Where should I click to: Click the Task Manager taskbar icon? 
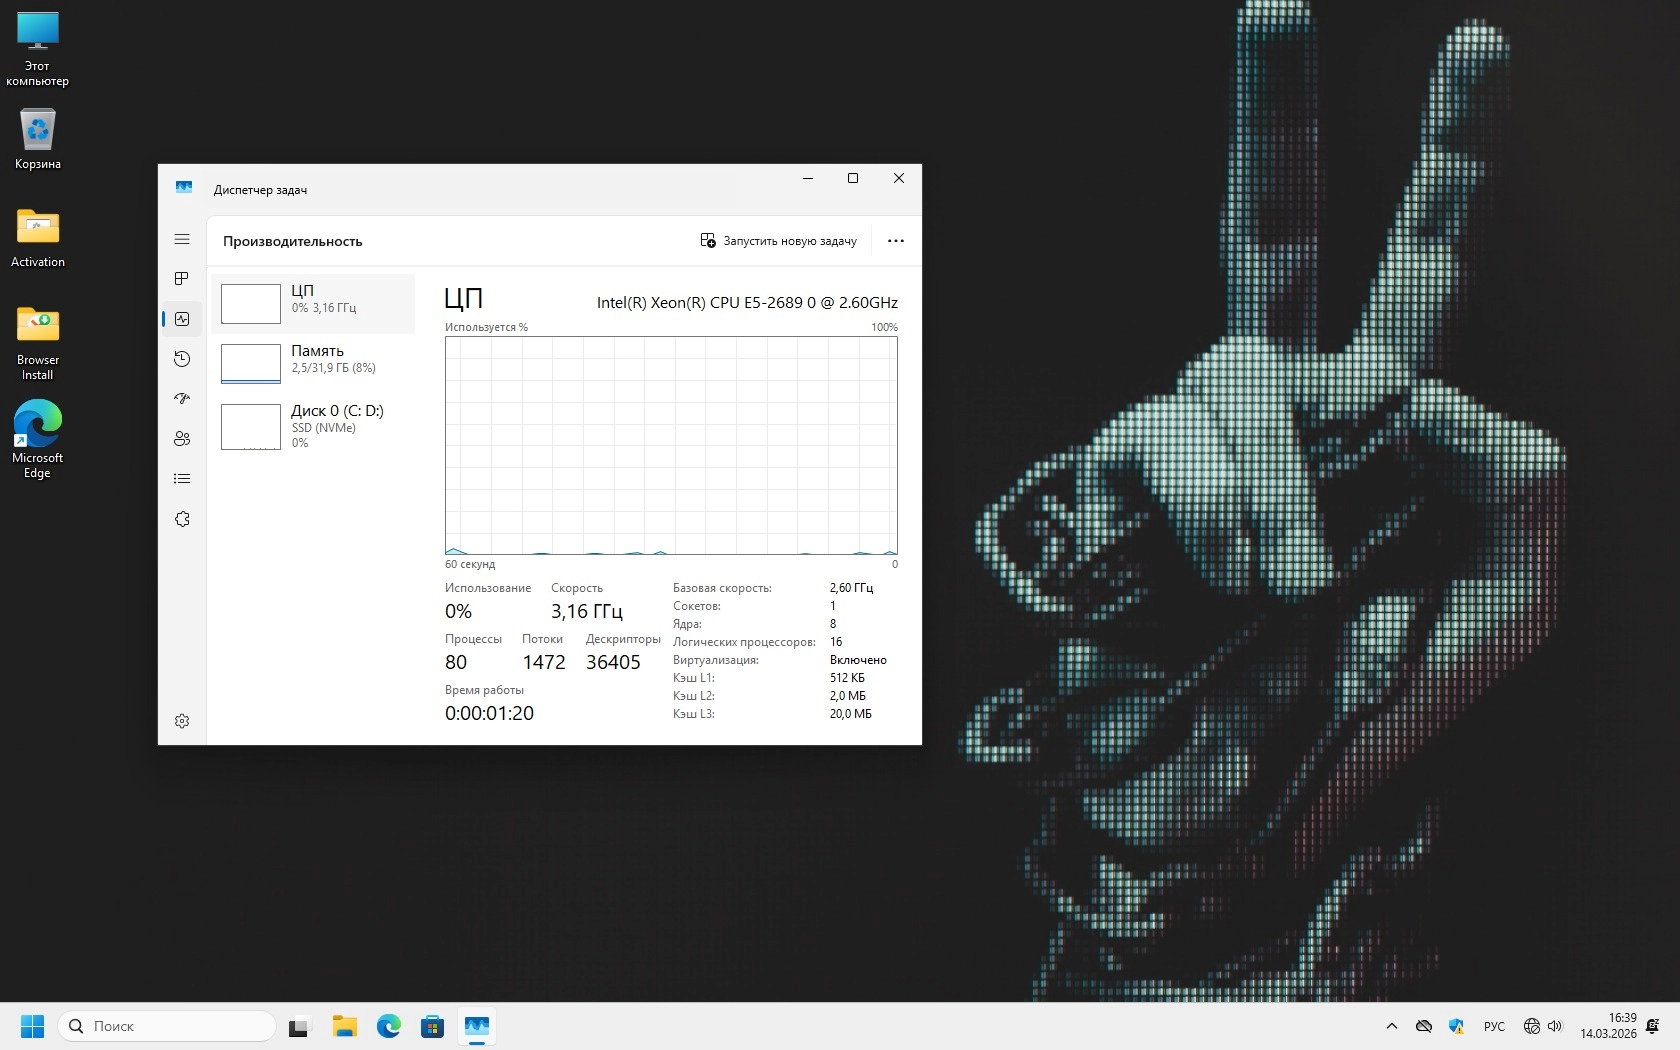477,1026
